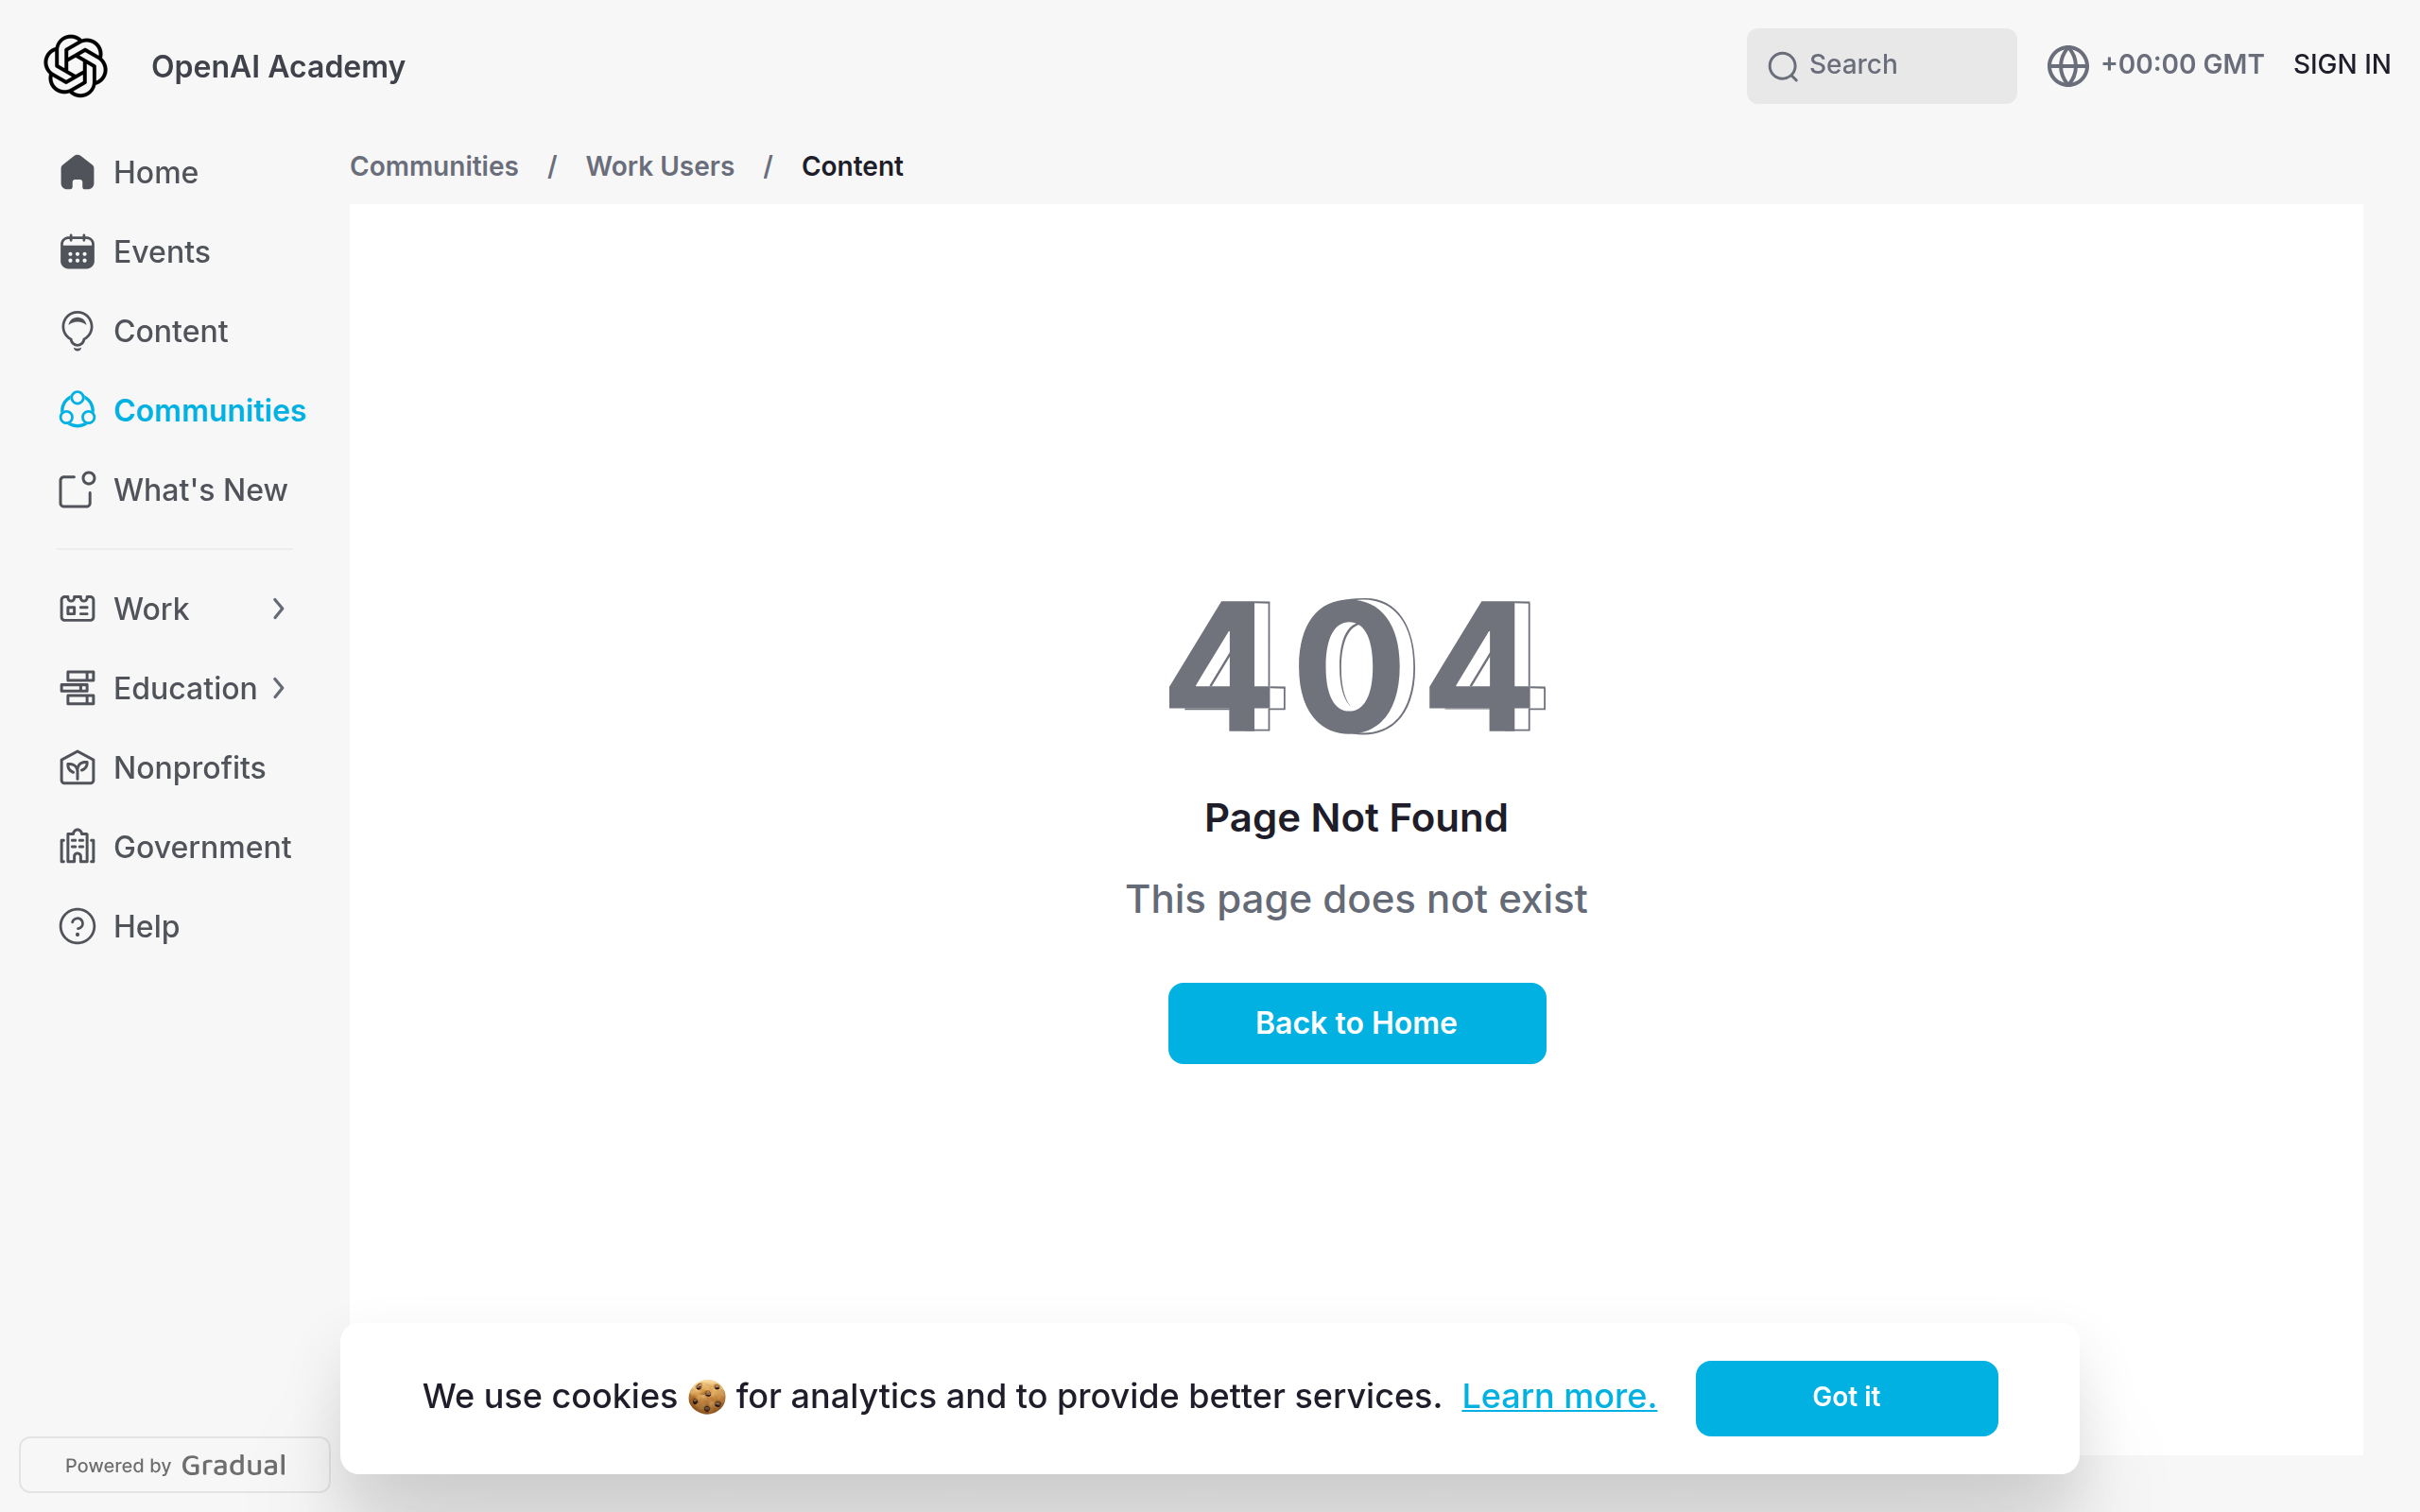2420x1512 pixels.
Task: Click the SIGN IN link
Action: pos(2342,65)
